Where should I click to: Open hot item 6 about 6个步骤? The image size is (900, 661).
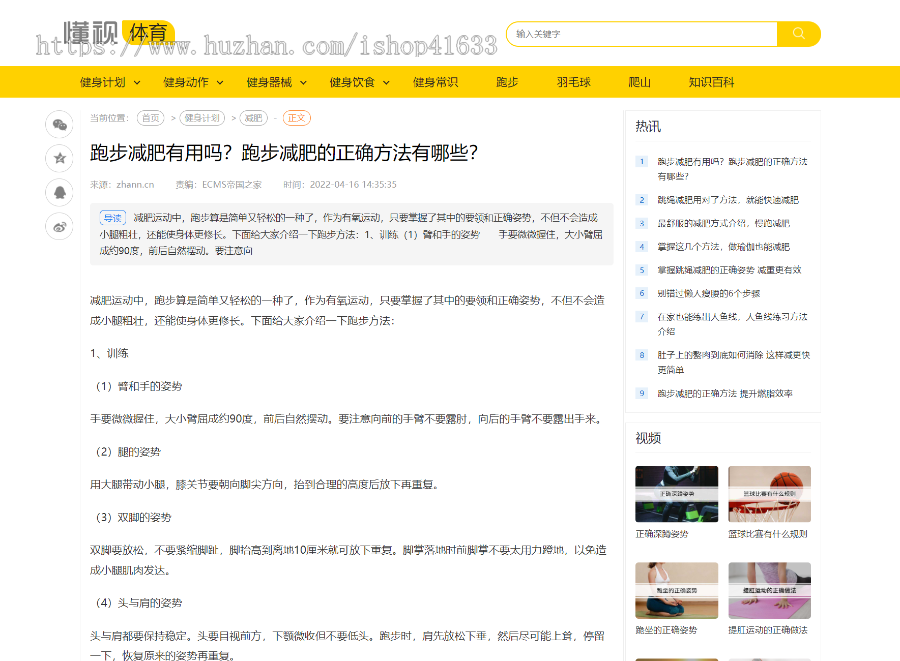click(708, 293)
